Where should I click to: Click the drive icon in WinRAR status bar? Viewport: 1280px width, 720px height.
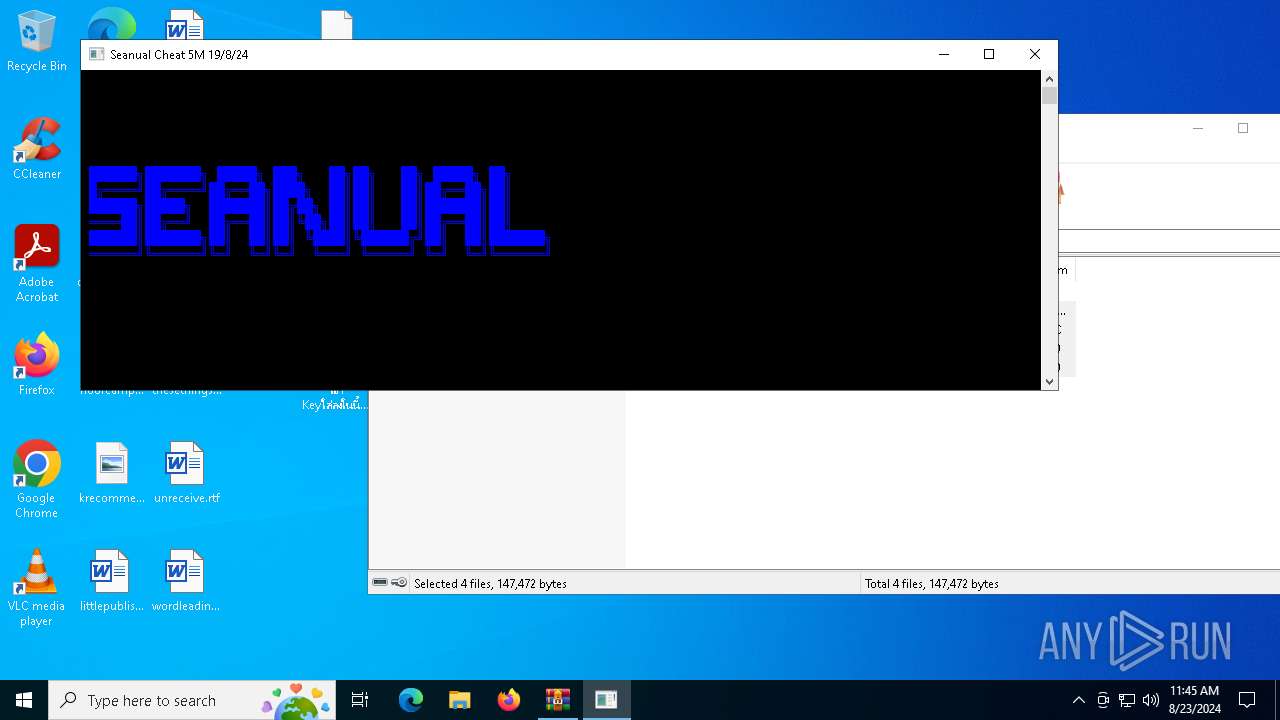380,583
